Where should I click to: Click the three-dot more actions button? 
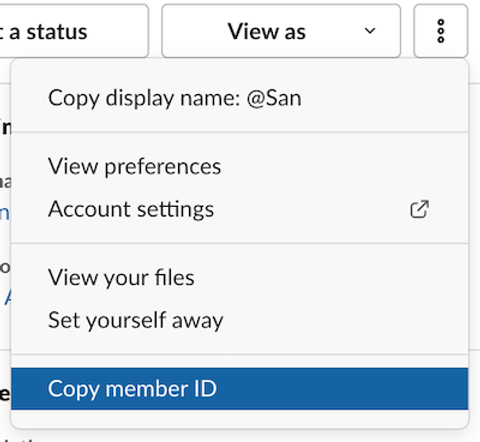[x=441, y=31]
